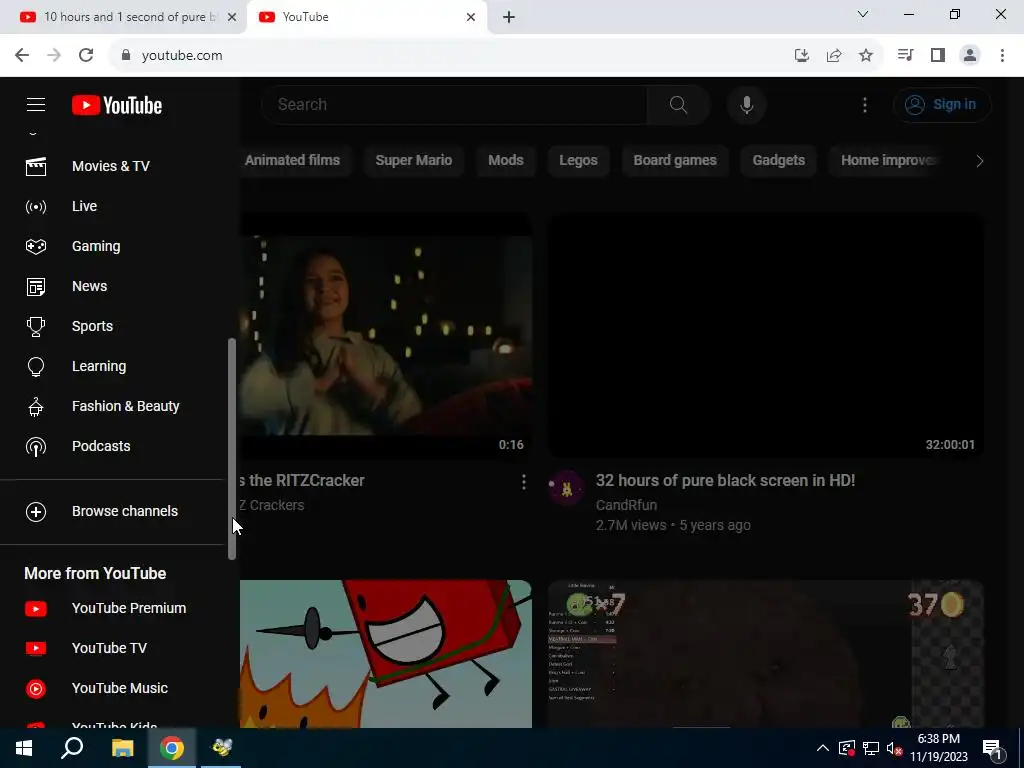This screenshot has width=1024, height=768.
Task: Click the Browse channels plus icon
Action: (x=36, y=512)
